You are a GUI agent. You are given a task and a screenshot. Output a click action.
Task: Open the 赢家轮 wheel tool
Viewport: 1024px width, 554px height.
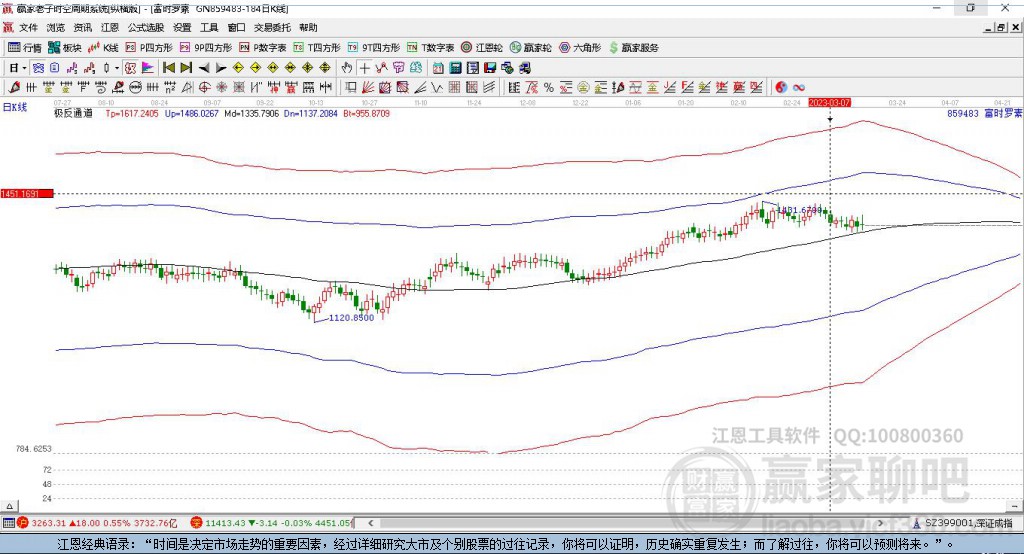pyautogui.click(x=530, y=48)
